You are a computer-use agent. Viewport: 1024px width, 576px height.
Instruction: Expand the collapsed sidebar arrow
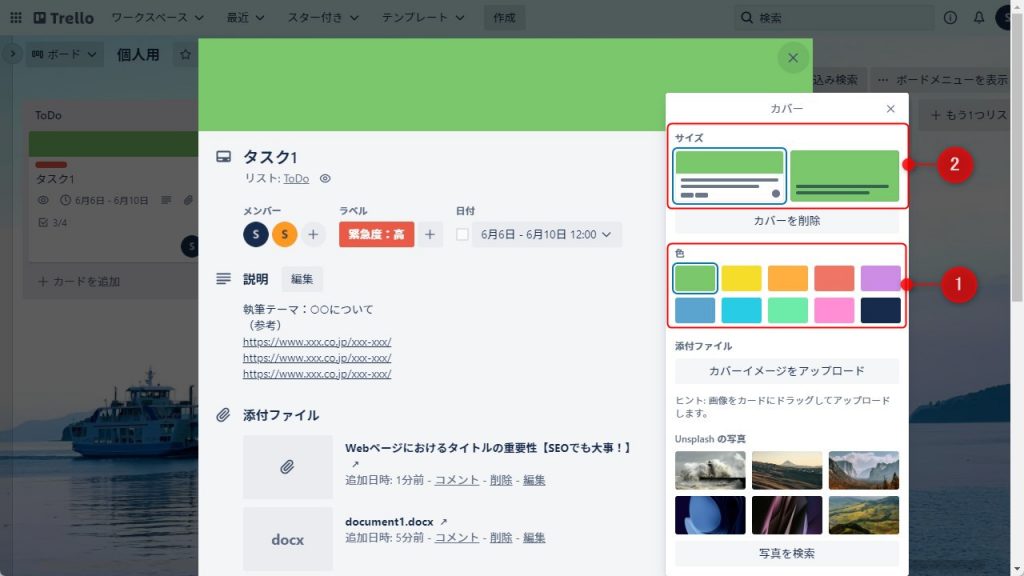(12, 54)
